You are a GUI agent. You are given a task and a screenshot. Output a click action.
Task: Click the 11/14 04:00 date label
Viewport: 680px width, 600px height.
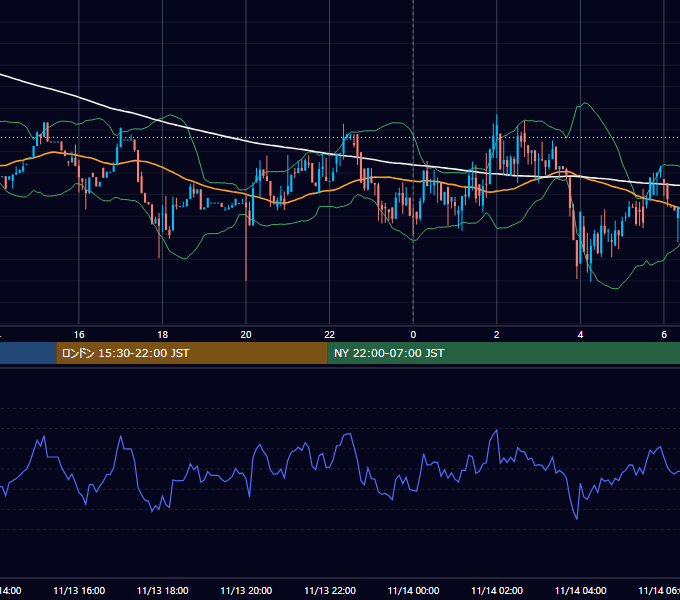581,590
